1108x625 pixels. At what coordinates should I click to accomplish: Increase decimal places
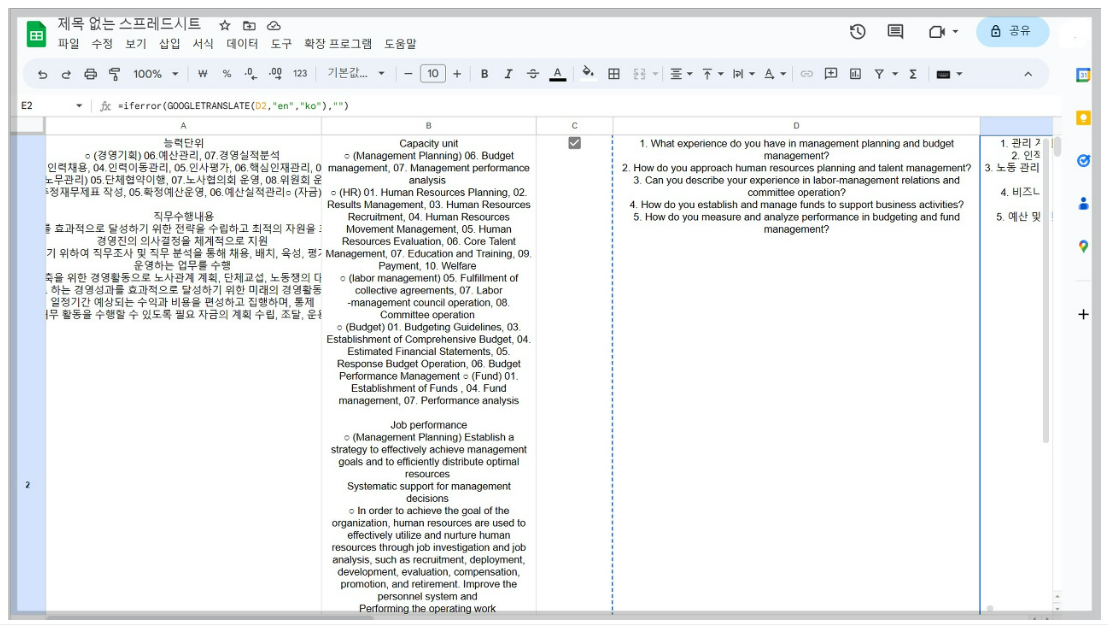[x=276, y=74]
